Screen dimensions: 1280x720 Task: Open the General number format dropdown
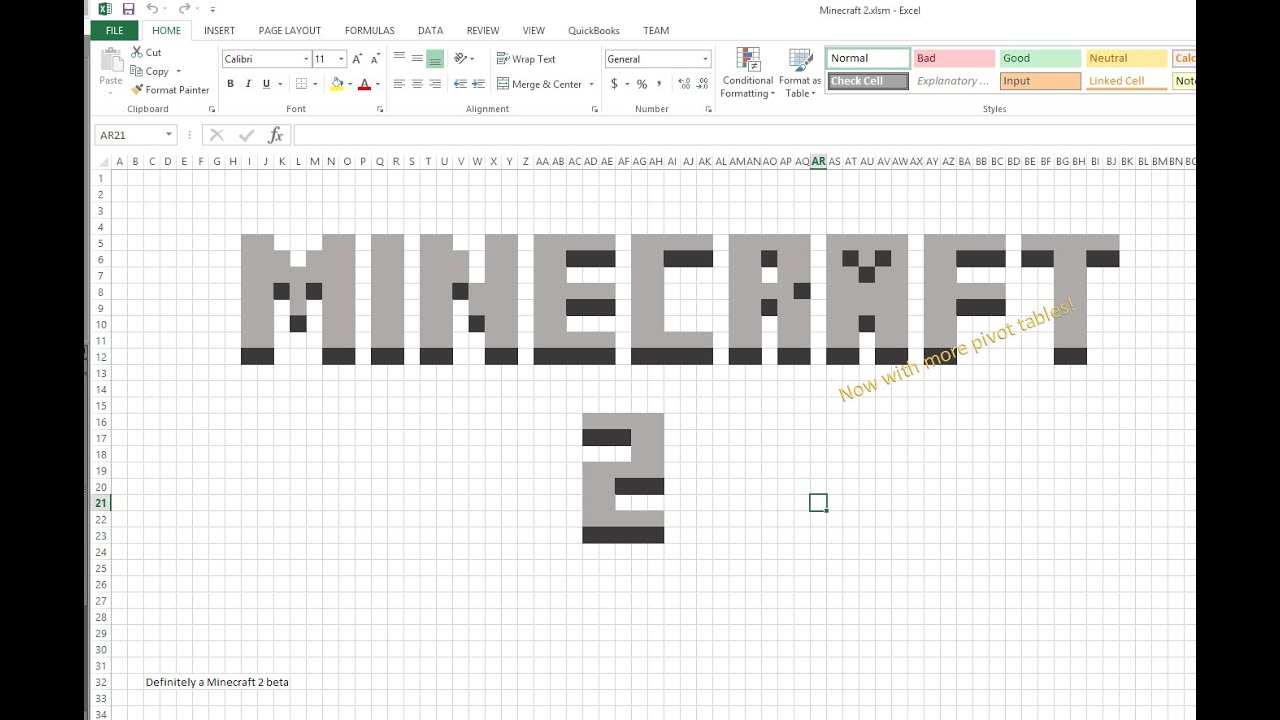tap(705, 59)
